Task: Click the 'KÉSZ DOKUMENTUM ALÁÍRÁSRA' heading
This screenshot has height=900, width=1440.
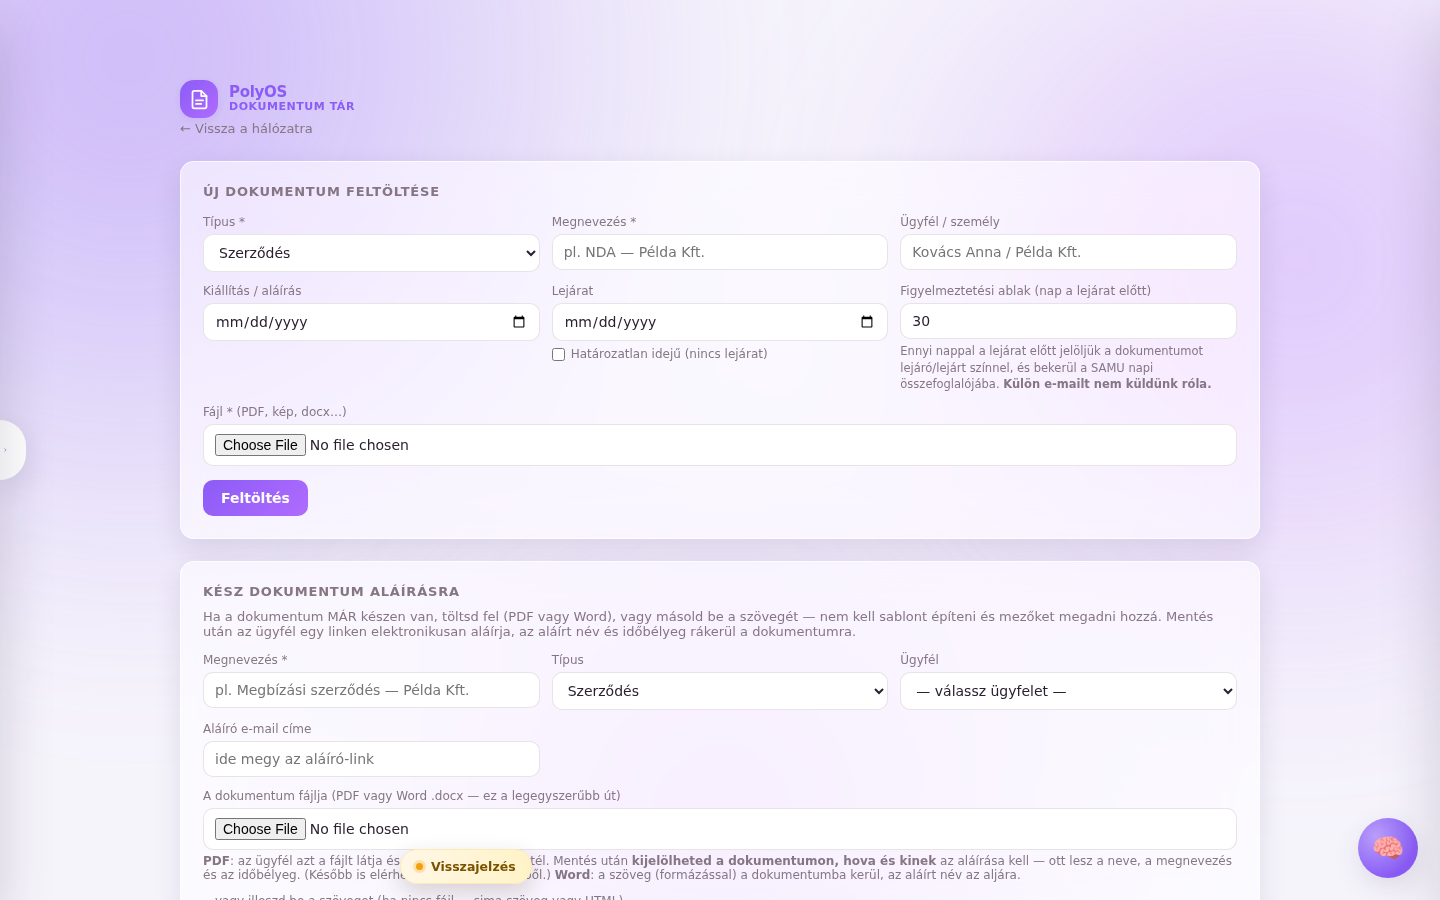Action: pos(331,592)
